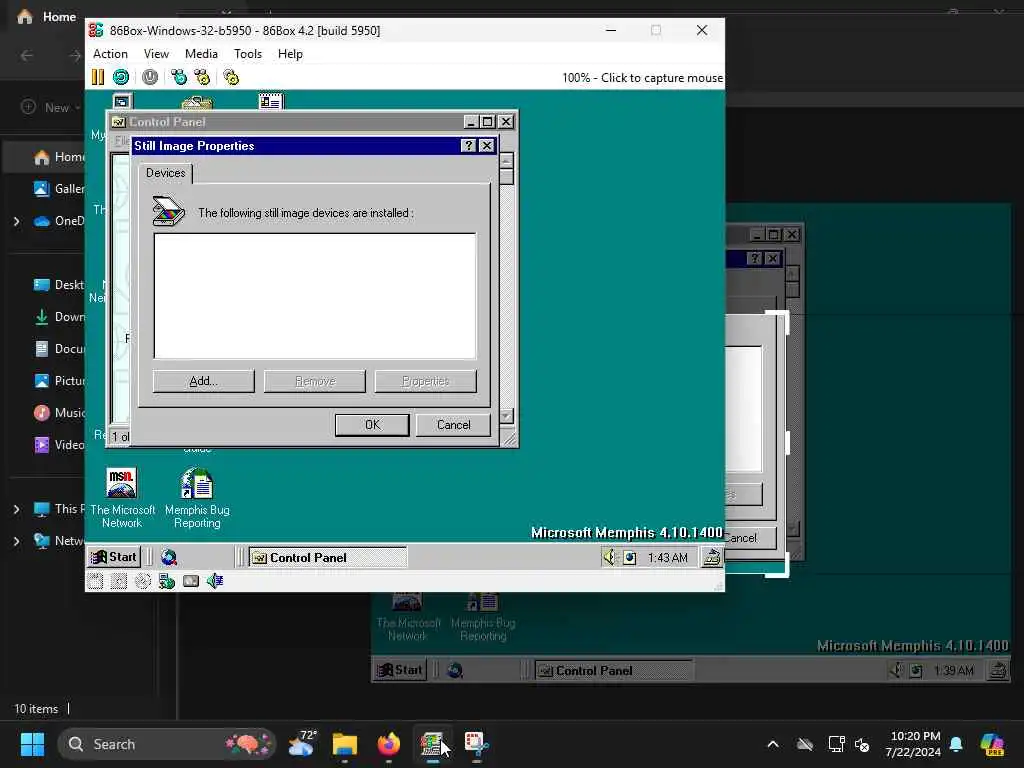Open the Media menu in 86Box
Screen dimensions: 1024x768
(x=201, y=54)
